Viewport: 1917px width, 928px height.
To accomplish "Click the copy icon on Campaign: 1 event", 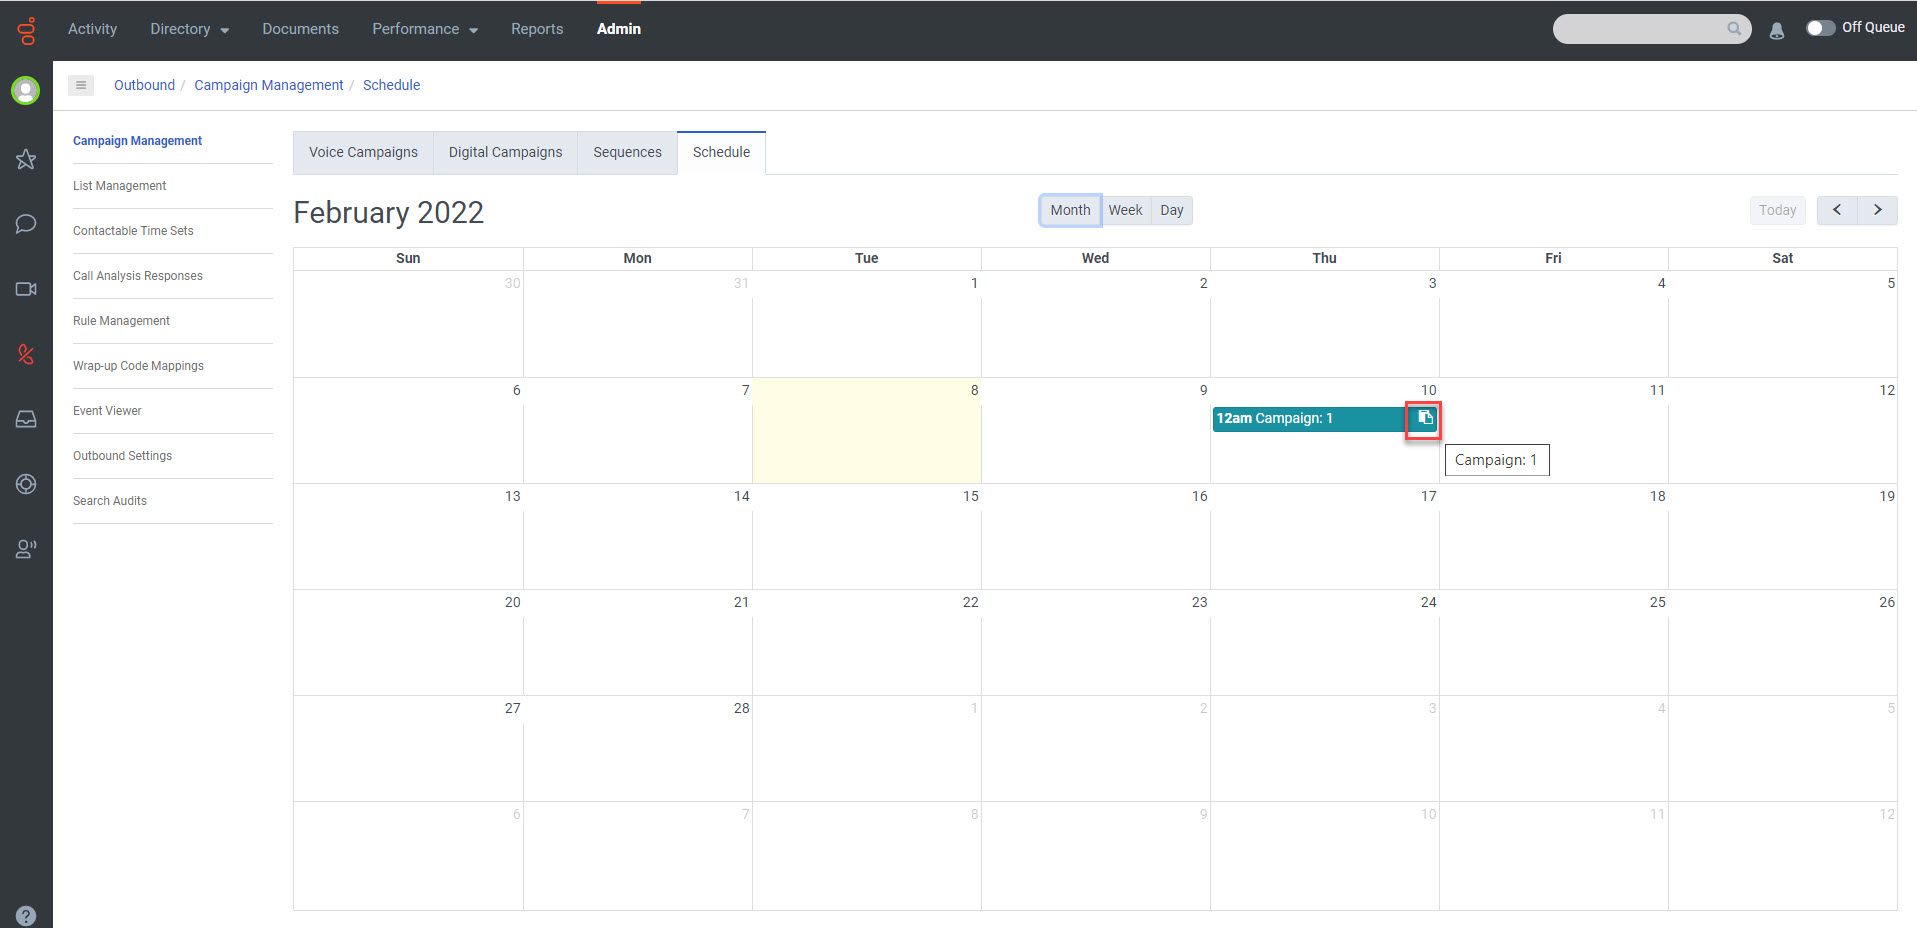I will pos(1424,418).
